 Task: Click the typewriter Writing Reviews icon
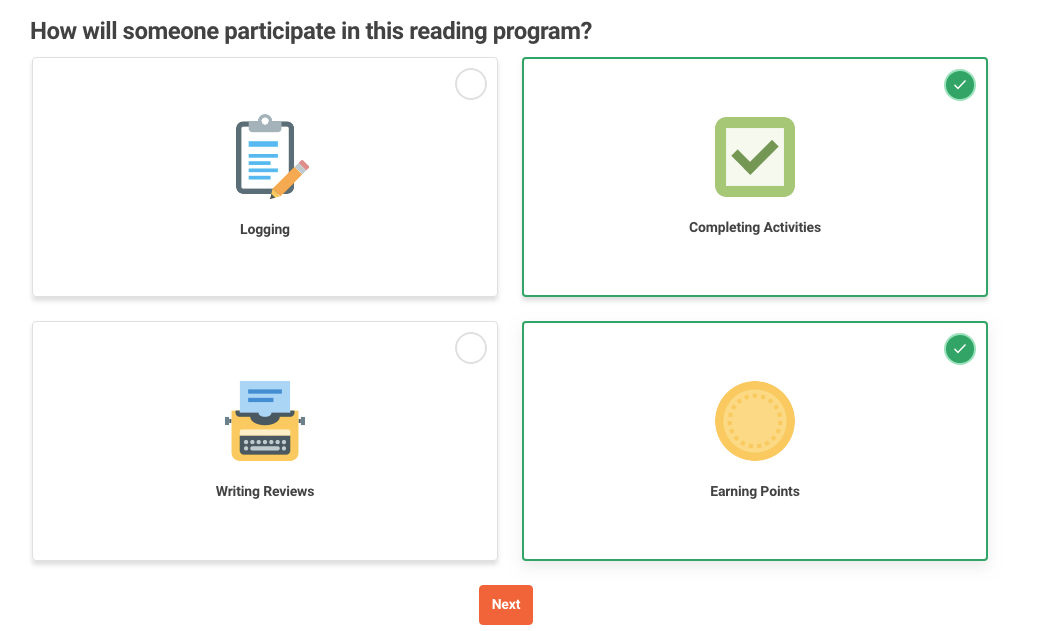click(x=265, y=420)
